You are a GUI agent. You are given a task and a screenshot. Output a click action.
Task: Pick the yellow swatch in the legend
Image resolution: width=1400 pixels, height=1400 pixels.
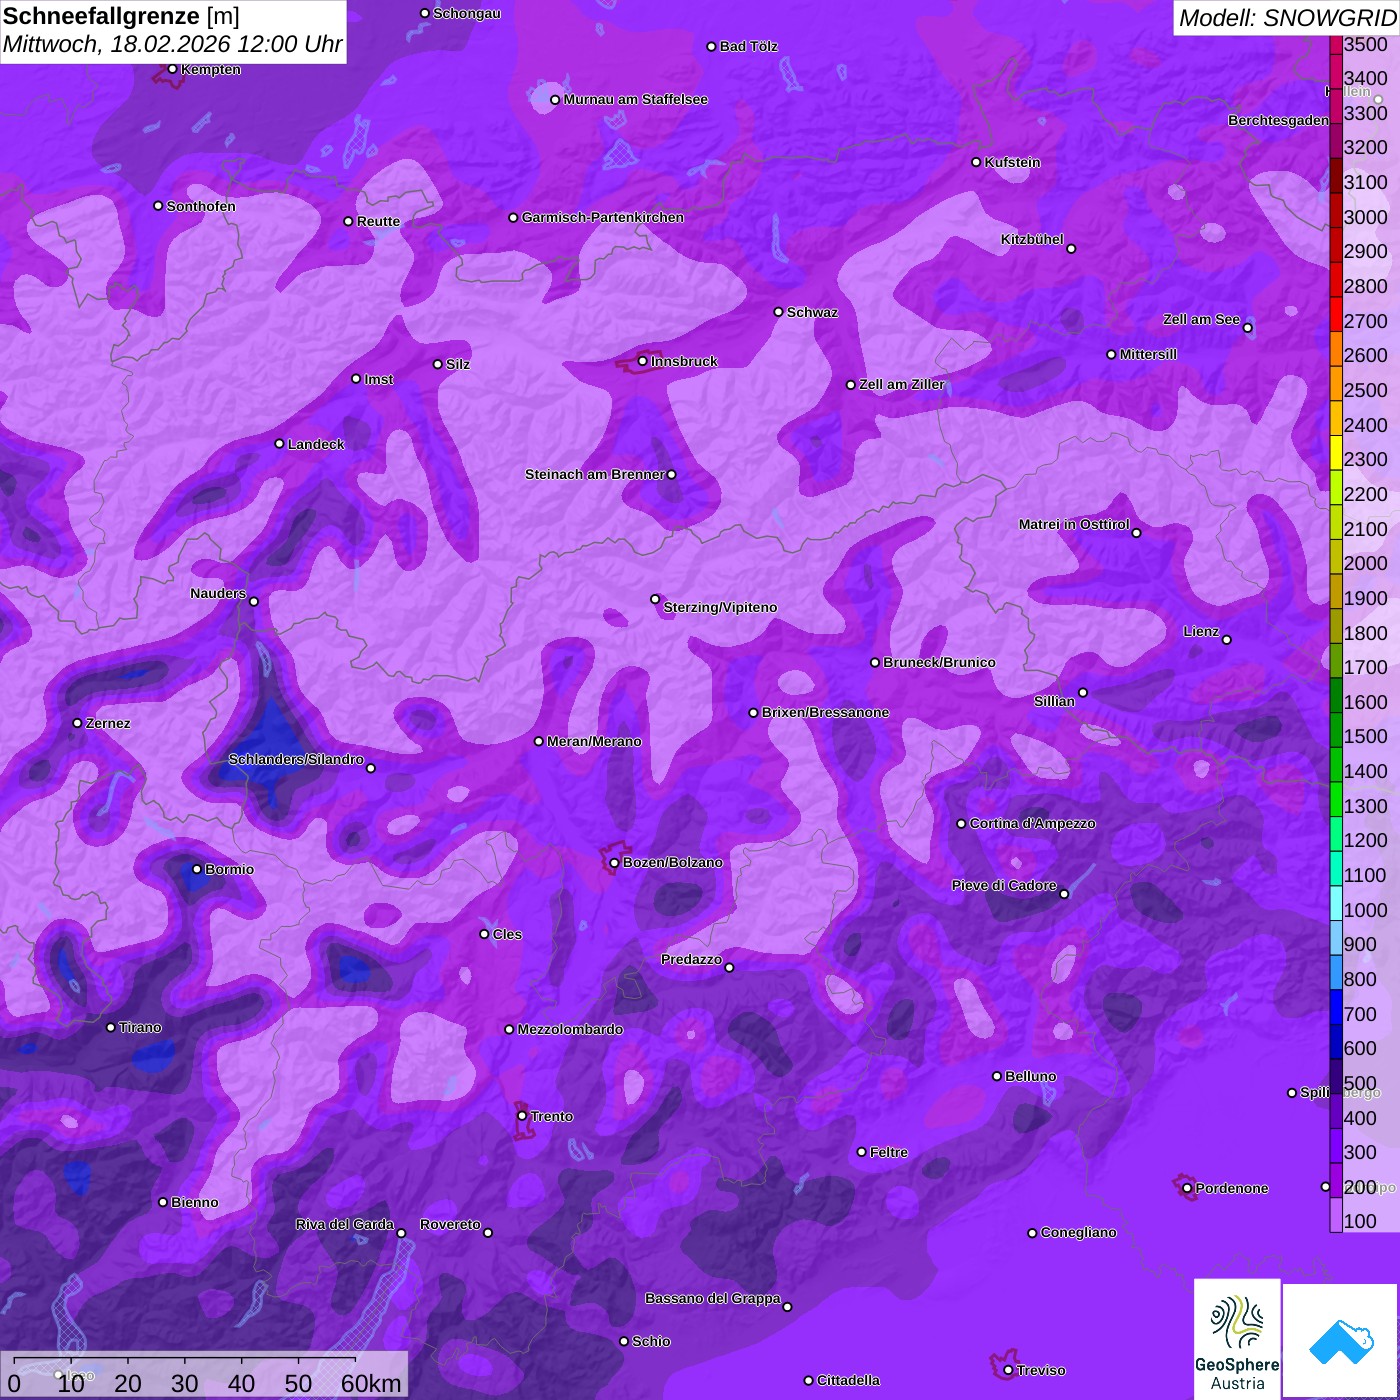pos(1336,452)
